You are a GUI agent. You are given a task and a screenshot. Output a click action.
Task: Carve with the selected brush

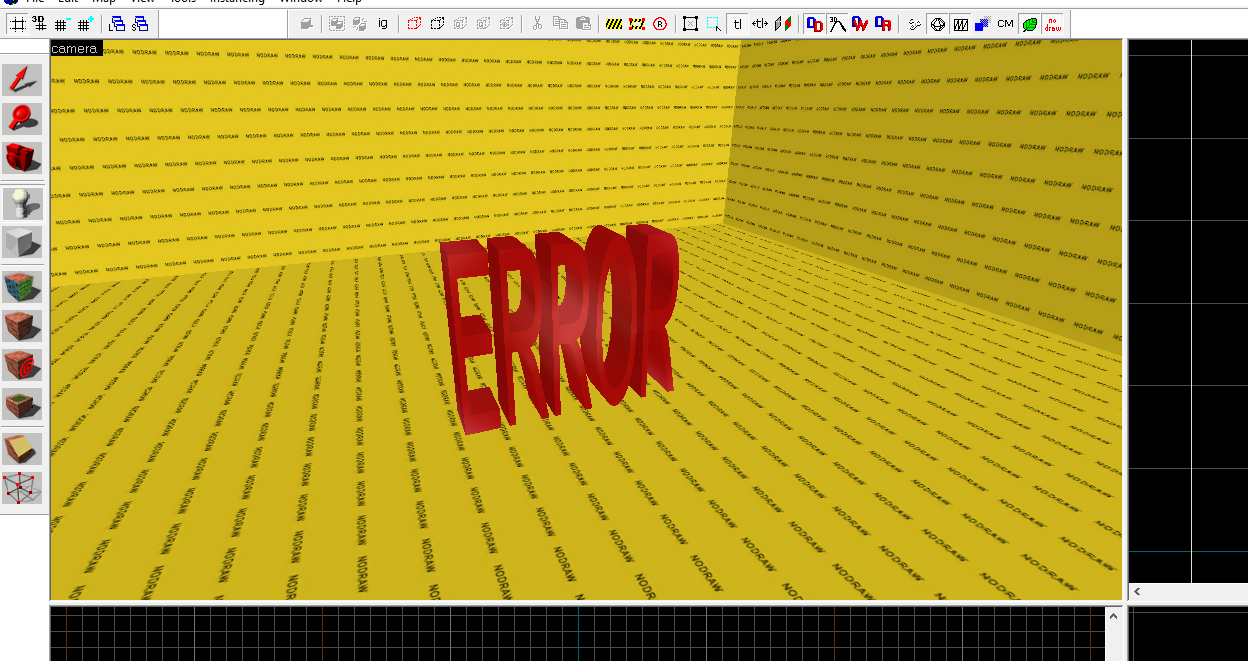coord(306,24)
